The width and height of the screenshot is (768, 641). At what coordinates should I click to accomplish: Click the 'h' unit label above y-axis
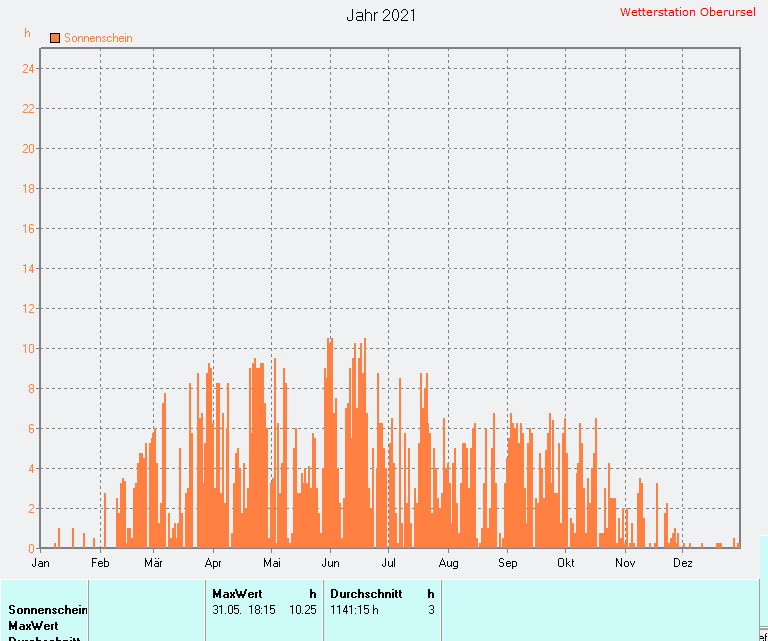click(27, 33)
